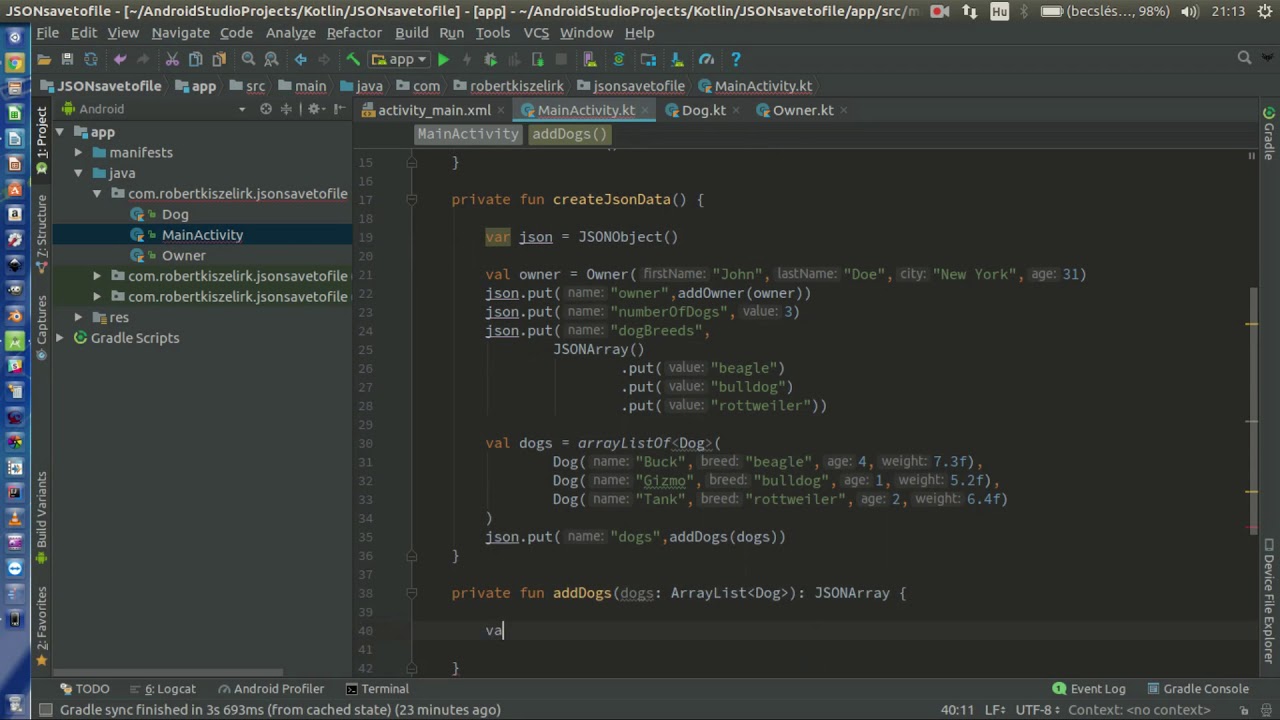Screen dimensions: 1280x720
Task: Click the Undo arrow icon
Action: point(120,60)
